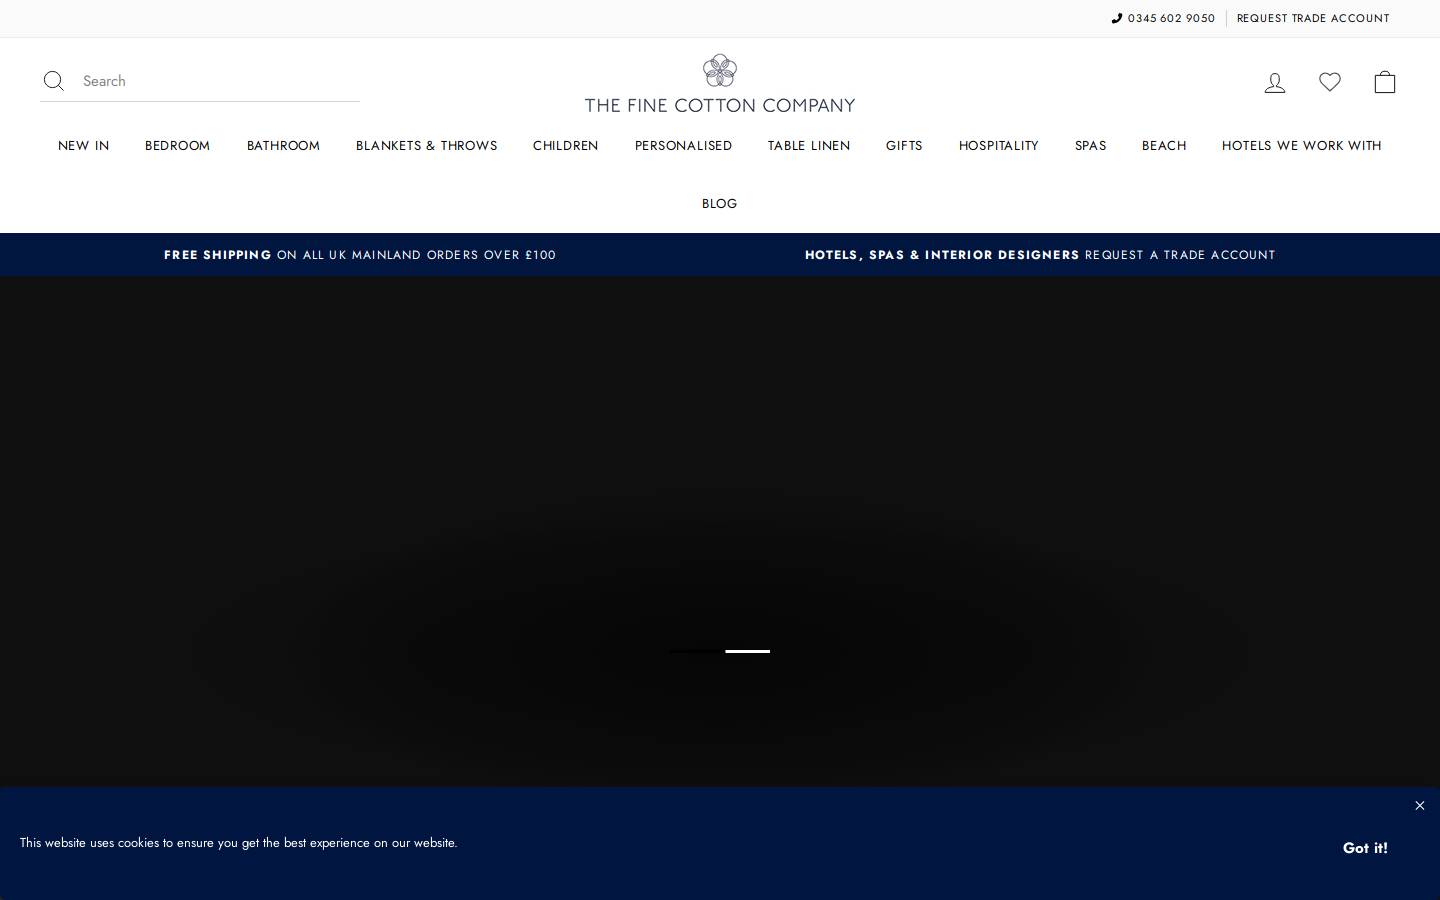Open Hotels We Work With menu

[1301, 145]
